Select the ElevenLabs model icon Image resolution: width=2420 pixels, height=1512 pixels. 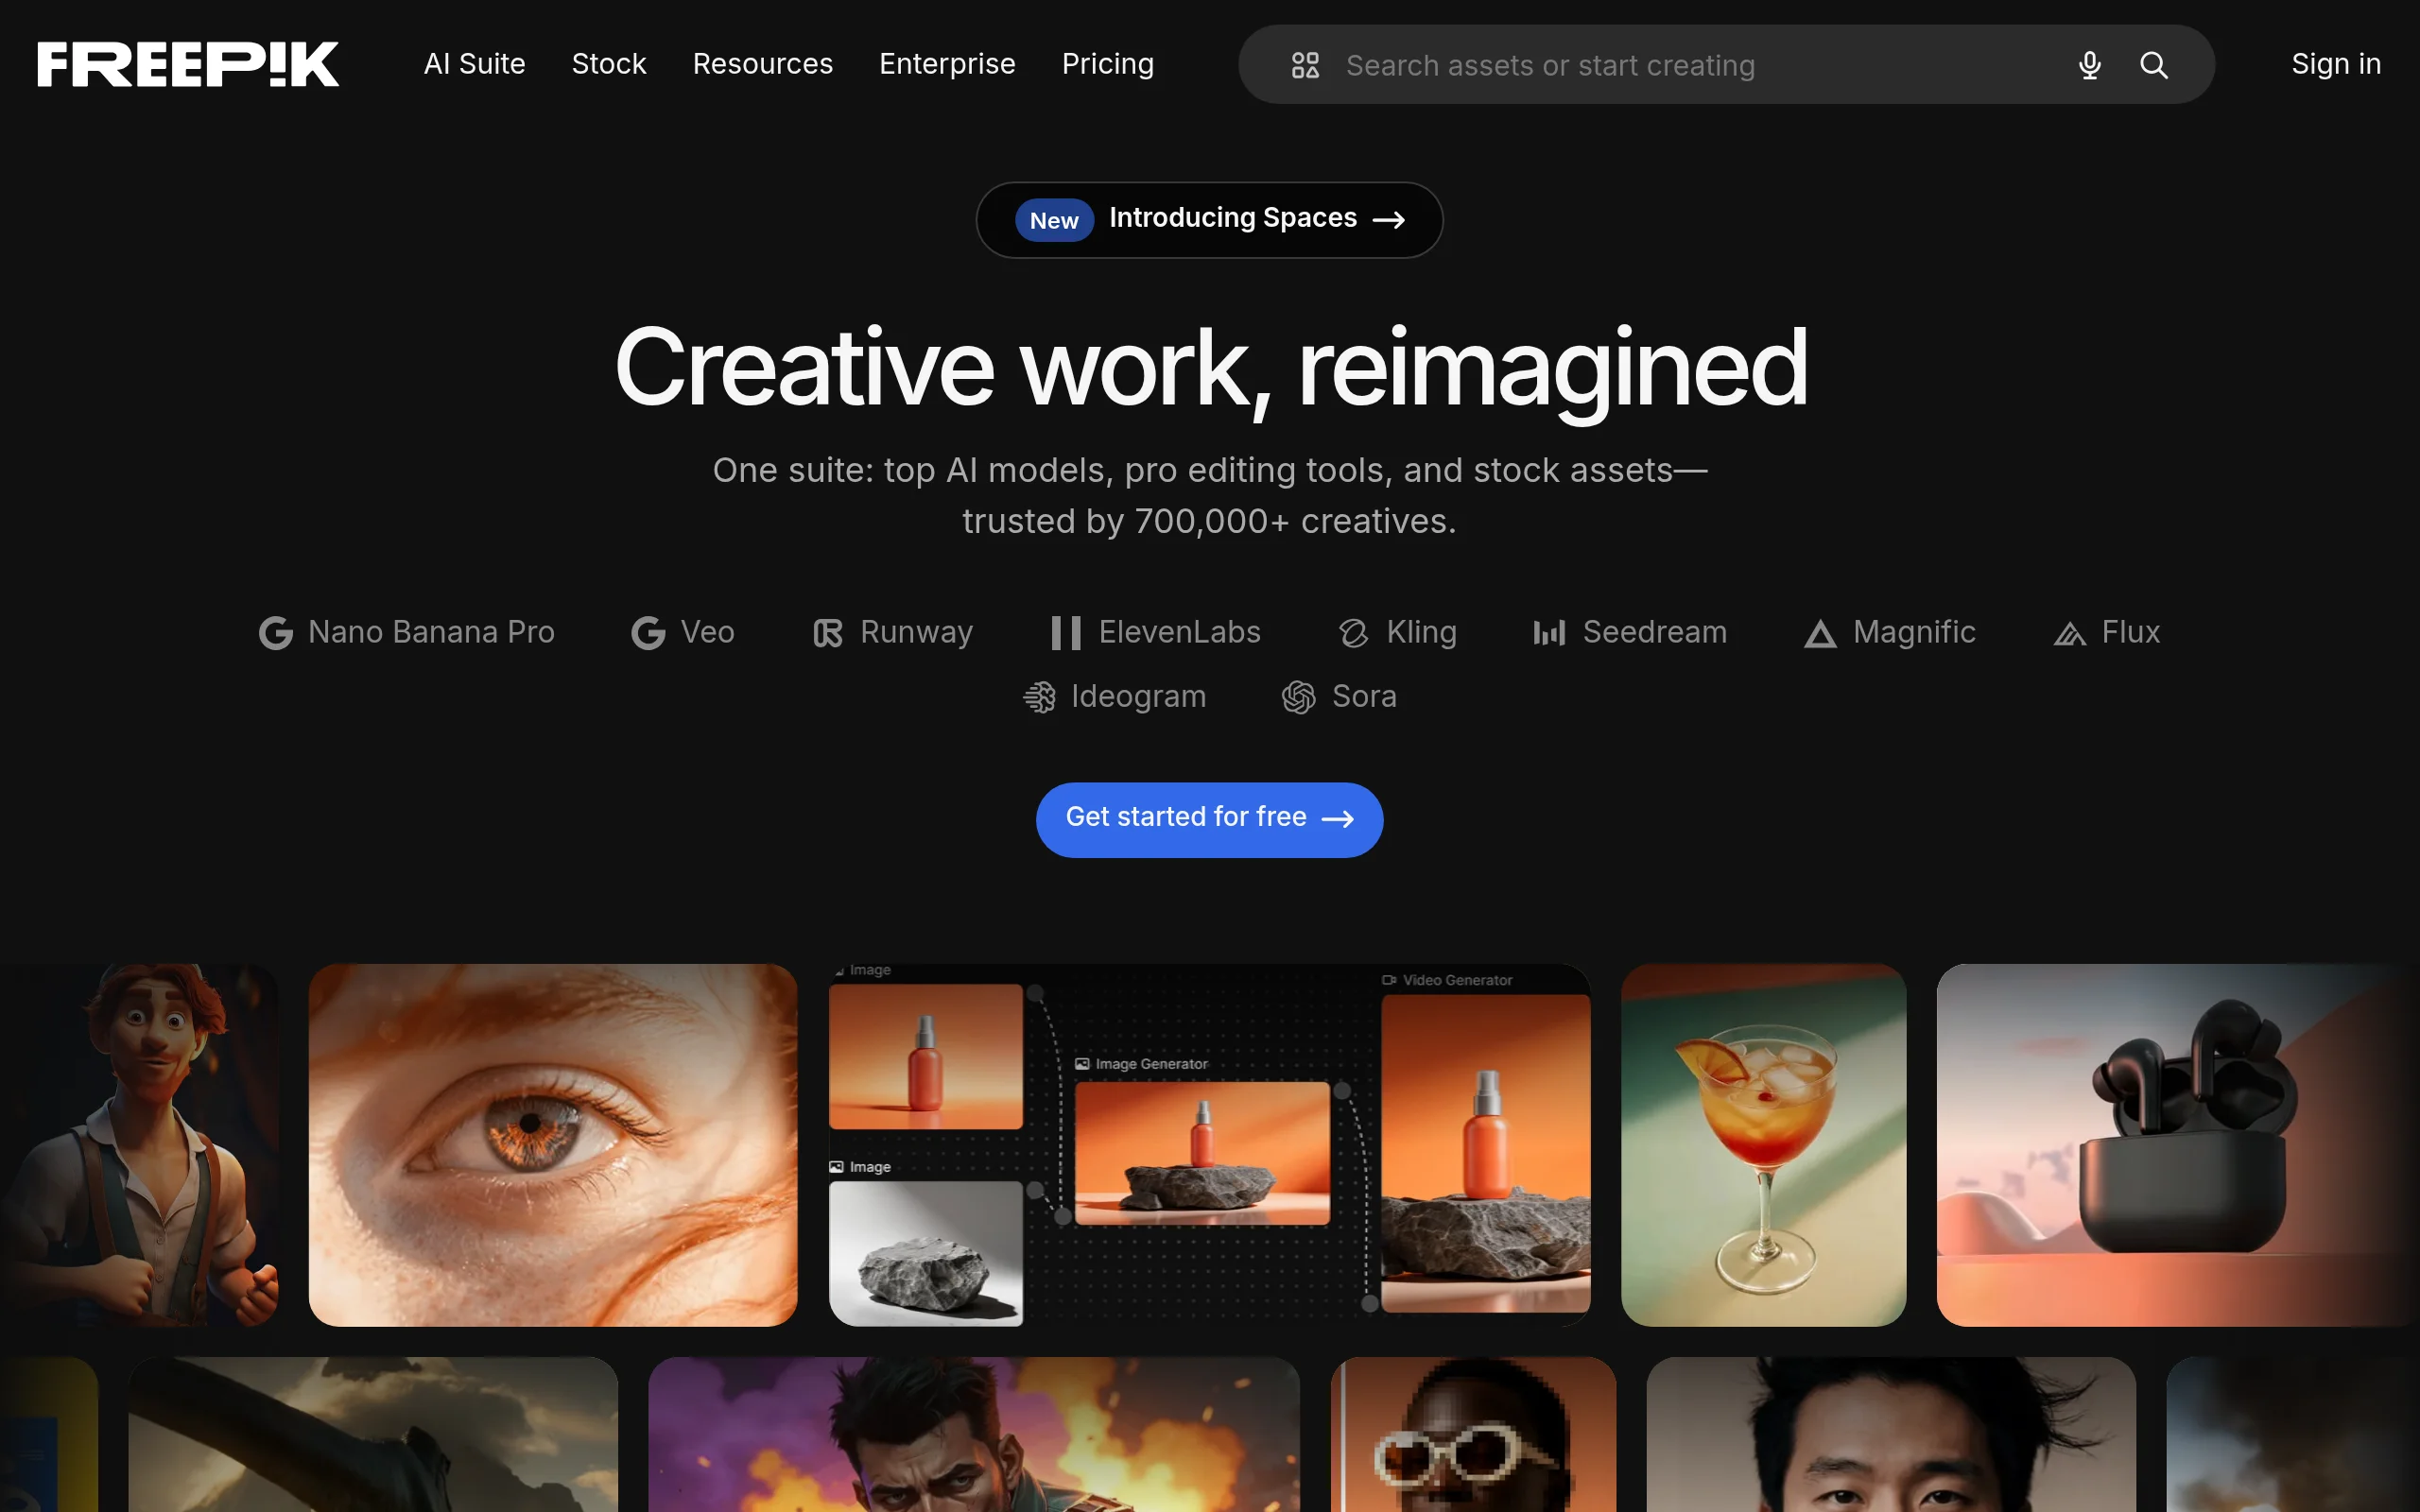[1066, 632]
